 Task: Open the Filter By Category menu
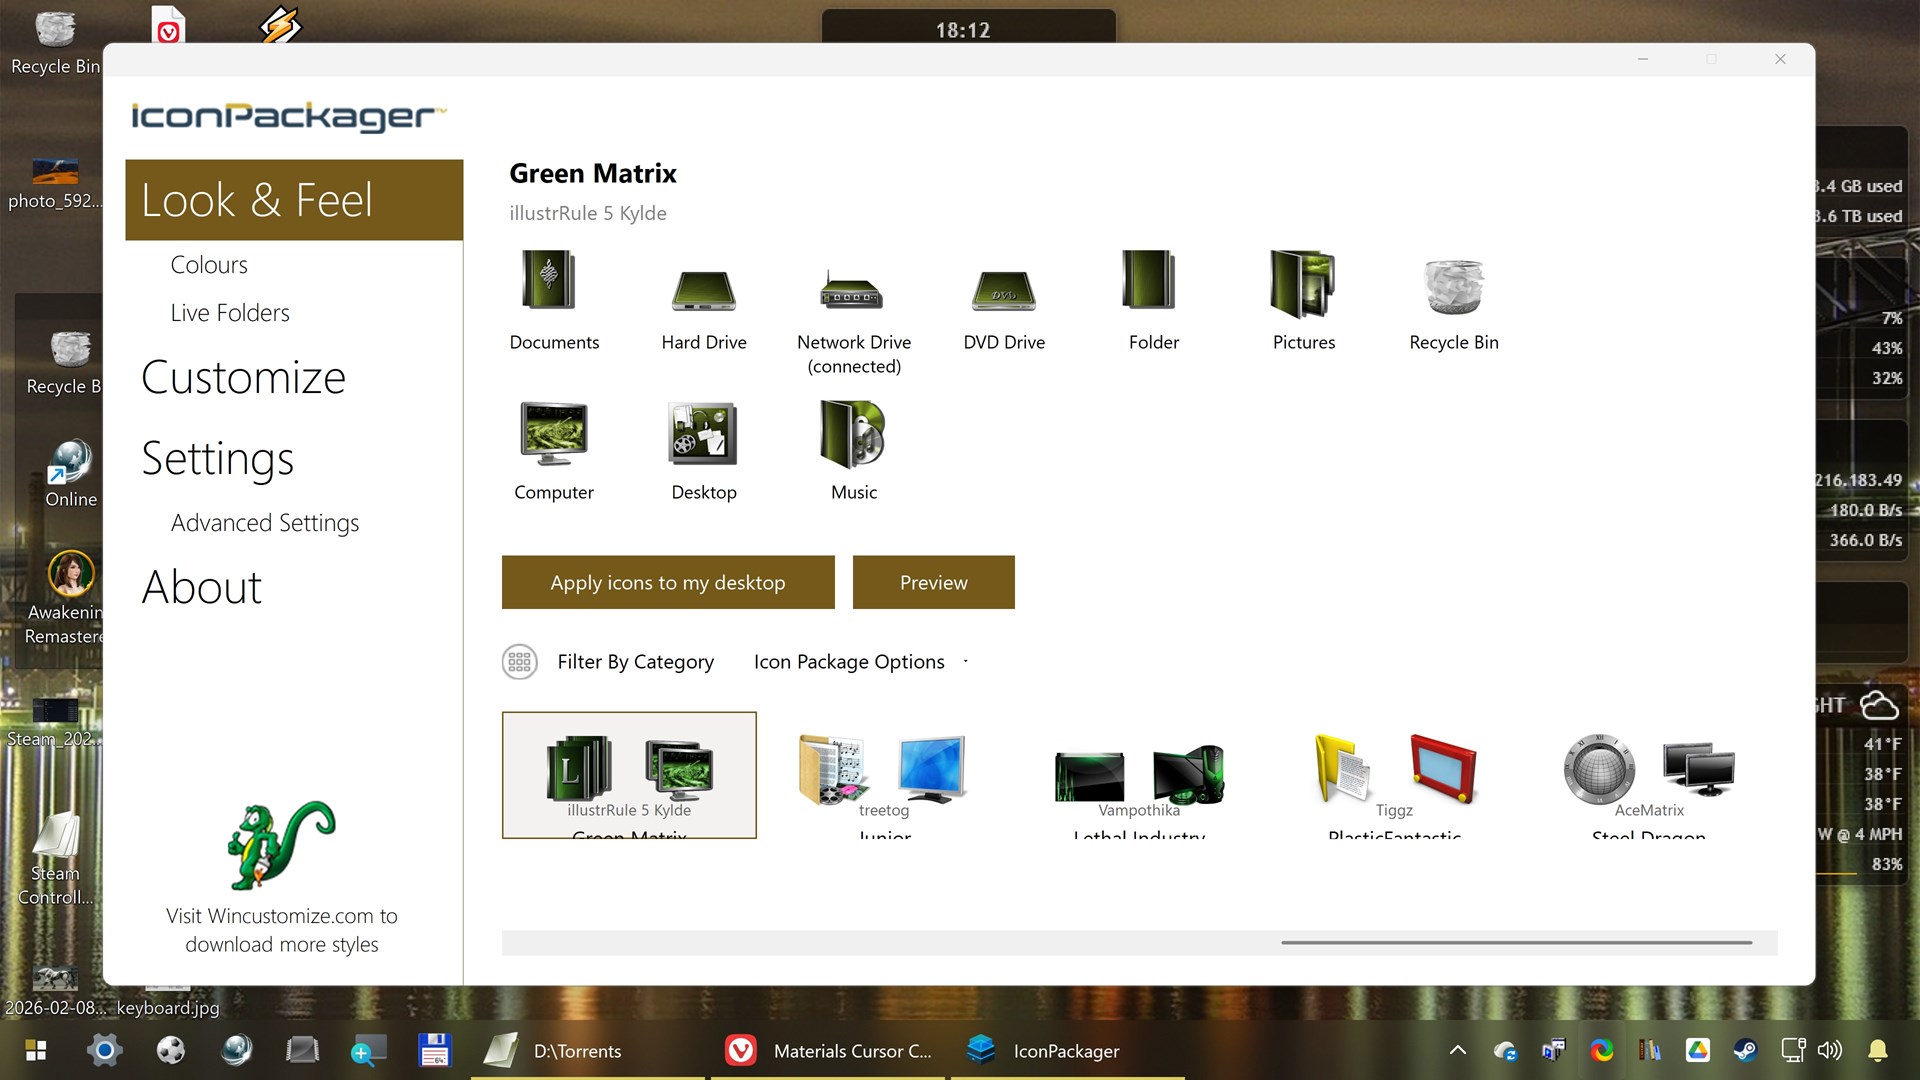click(x=635, y=662)
